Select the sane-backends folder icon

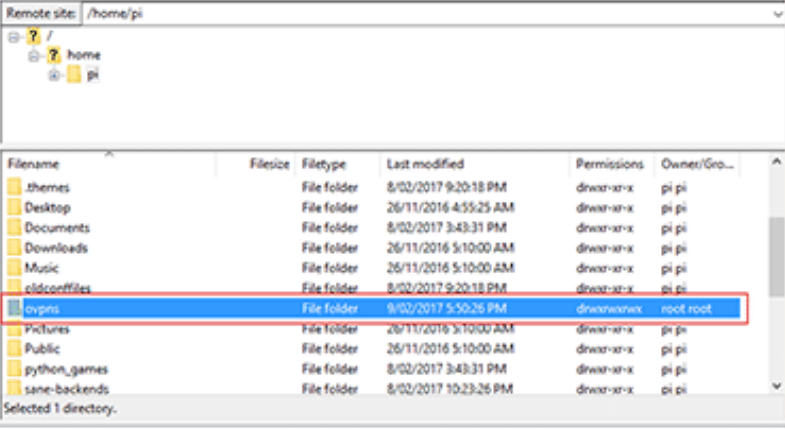(14, 389)
